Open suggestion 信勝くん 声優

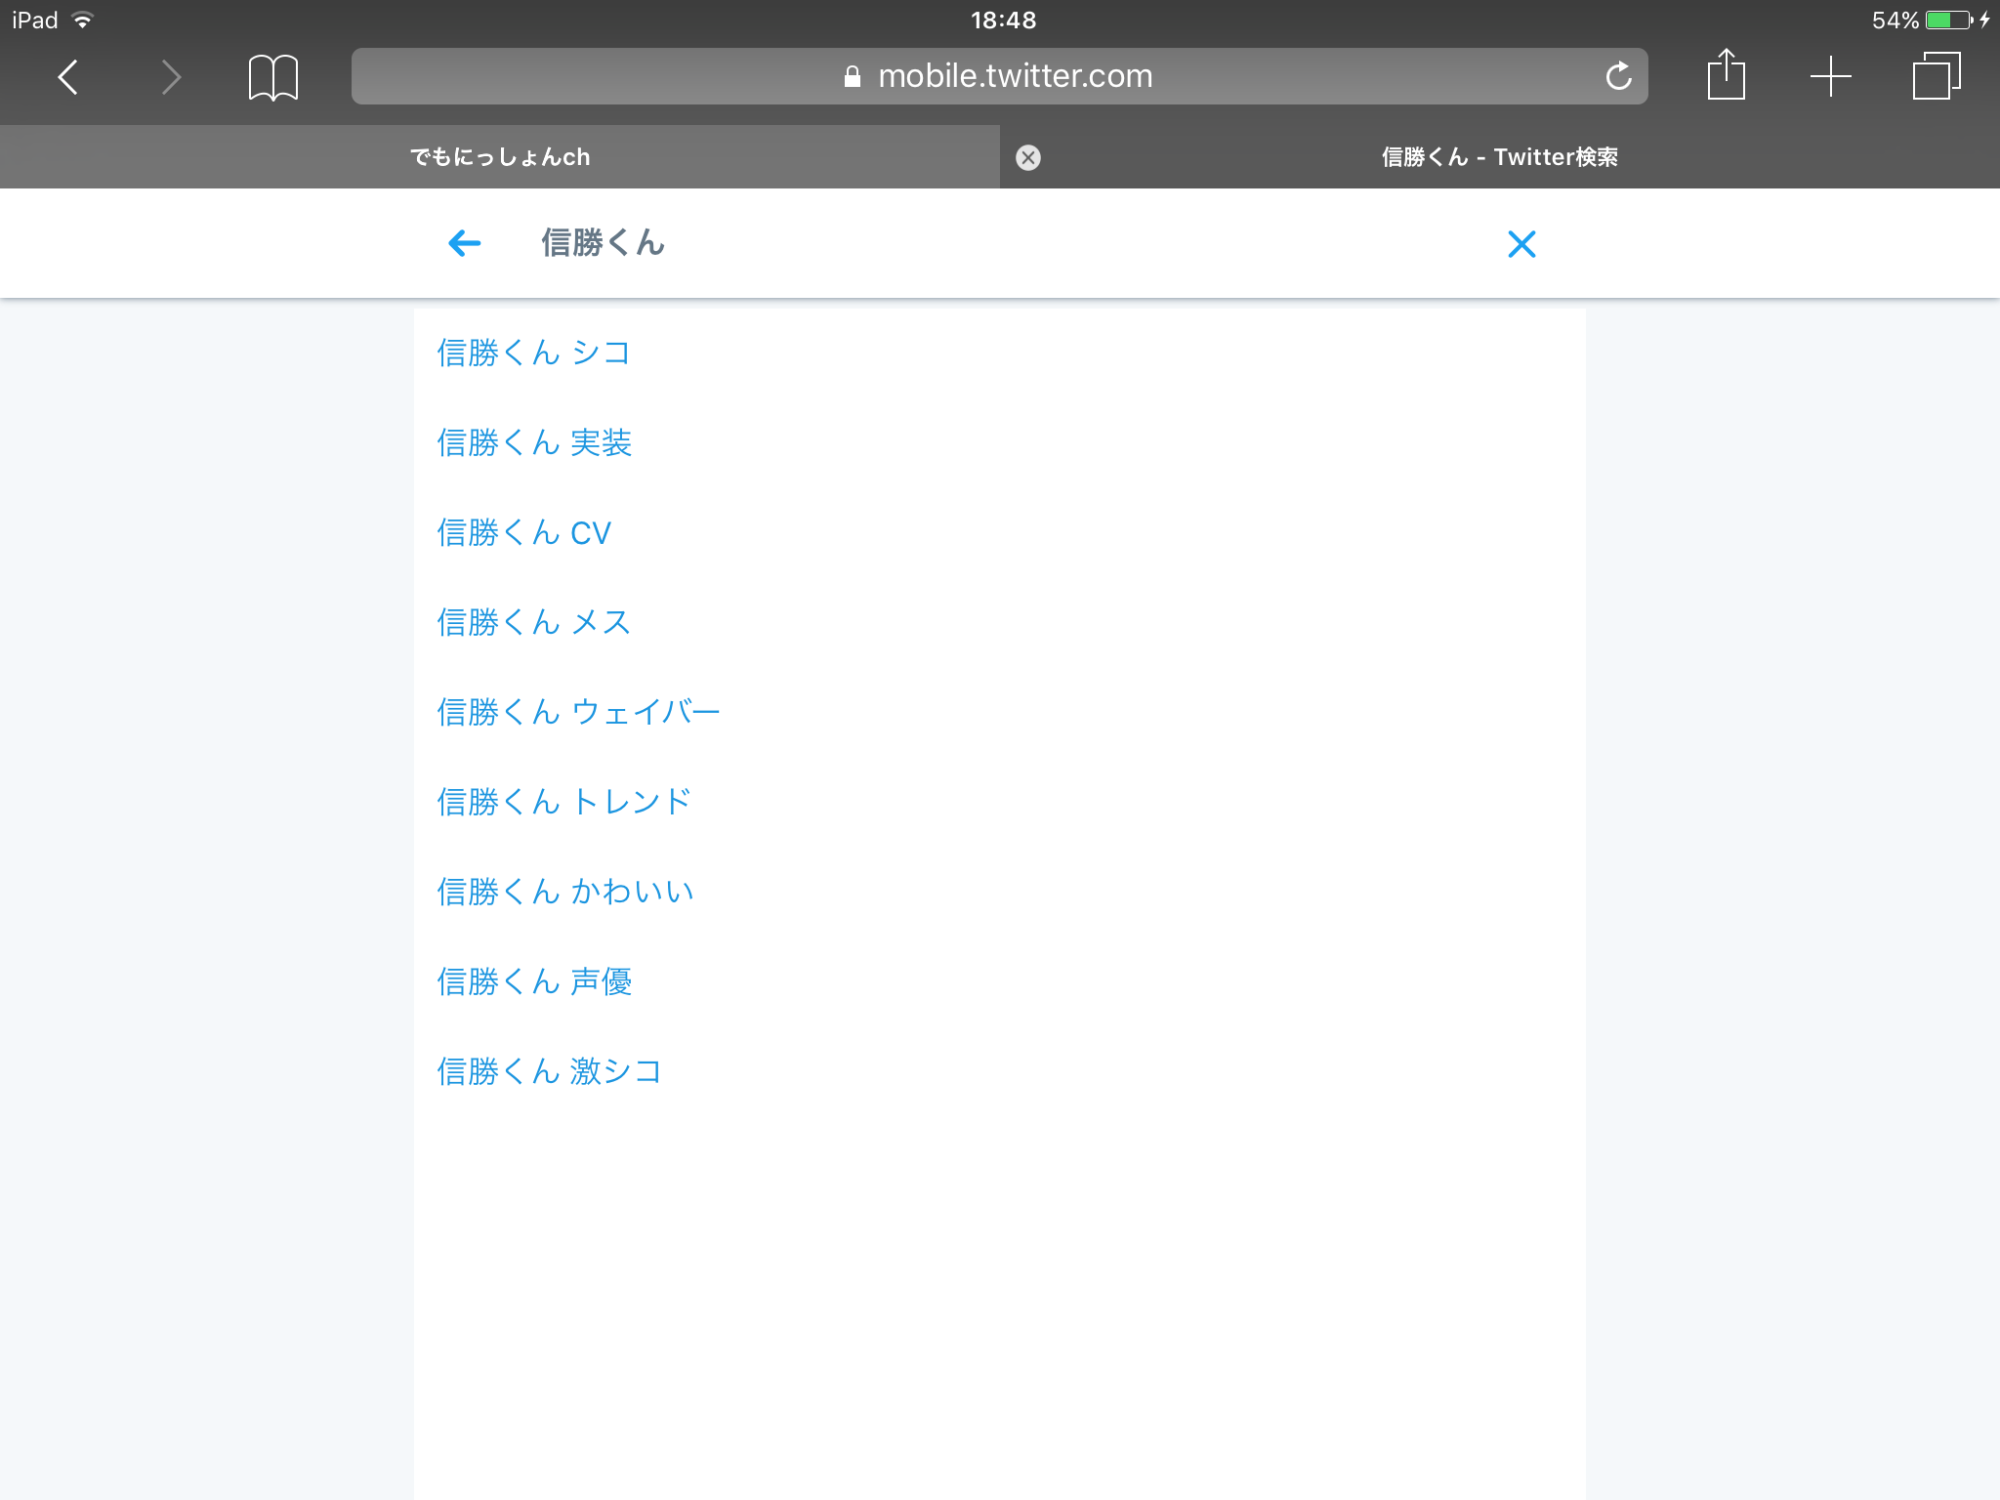535,981
